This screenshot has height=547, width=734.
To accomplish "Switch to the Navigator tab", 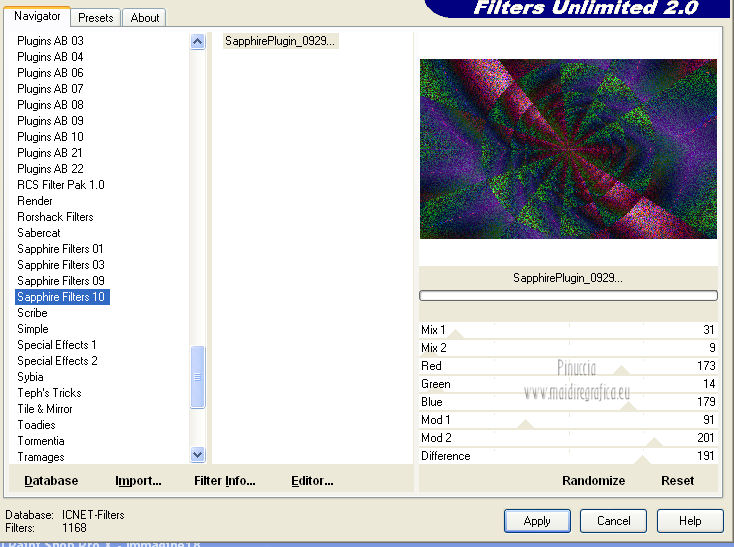I will click(37, 16).
